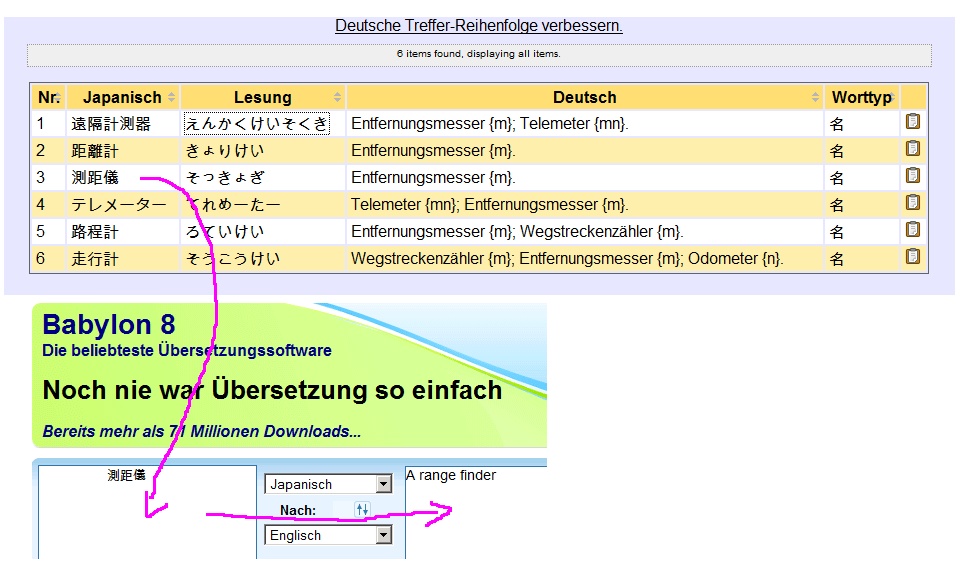Click Worttyp 名 in row 1
The height and width of the screenshot is (581, 972).
(837, 124)
